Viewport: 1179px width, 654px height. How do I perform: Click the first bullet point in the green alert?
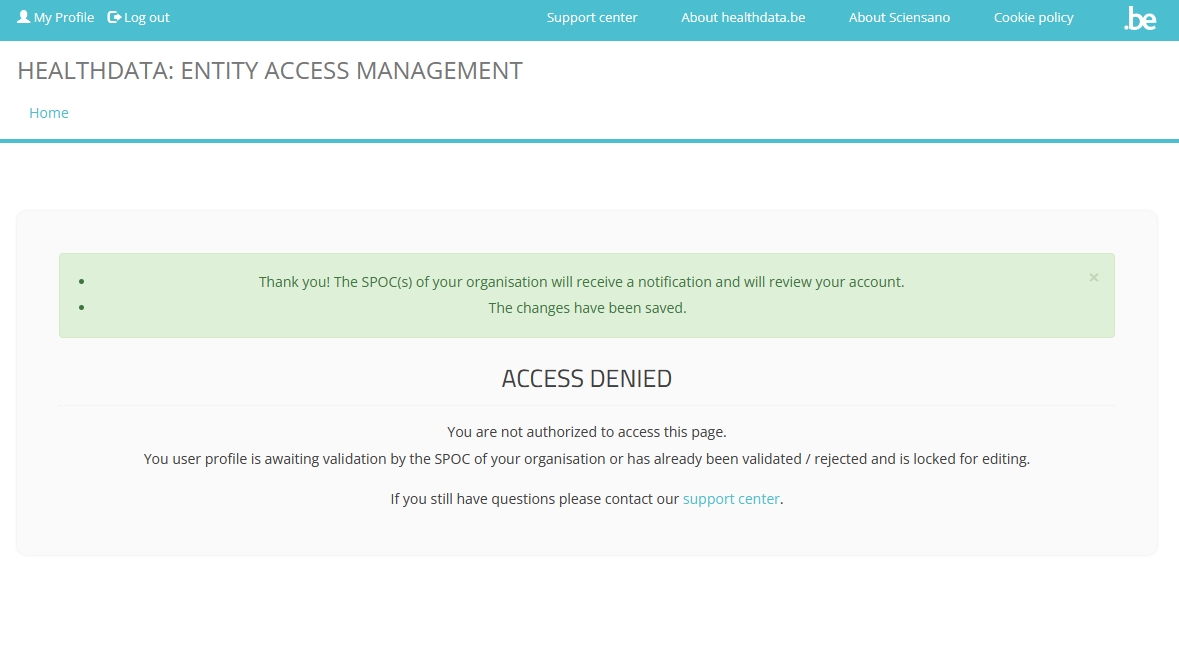82,282
